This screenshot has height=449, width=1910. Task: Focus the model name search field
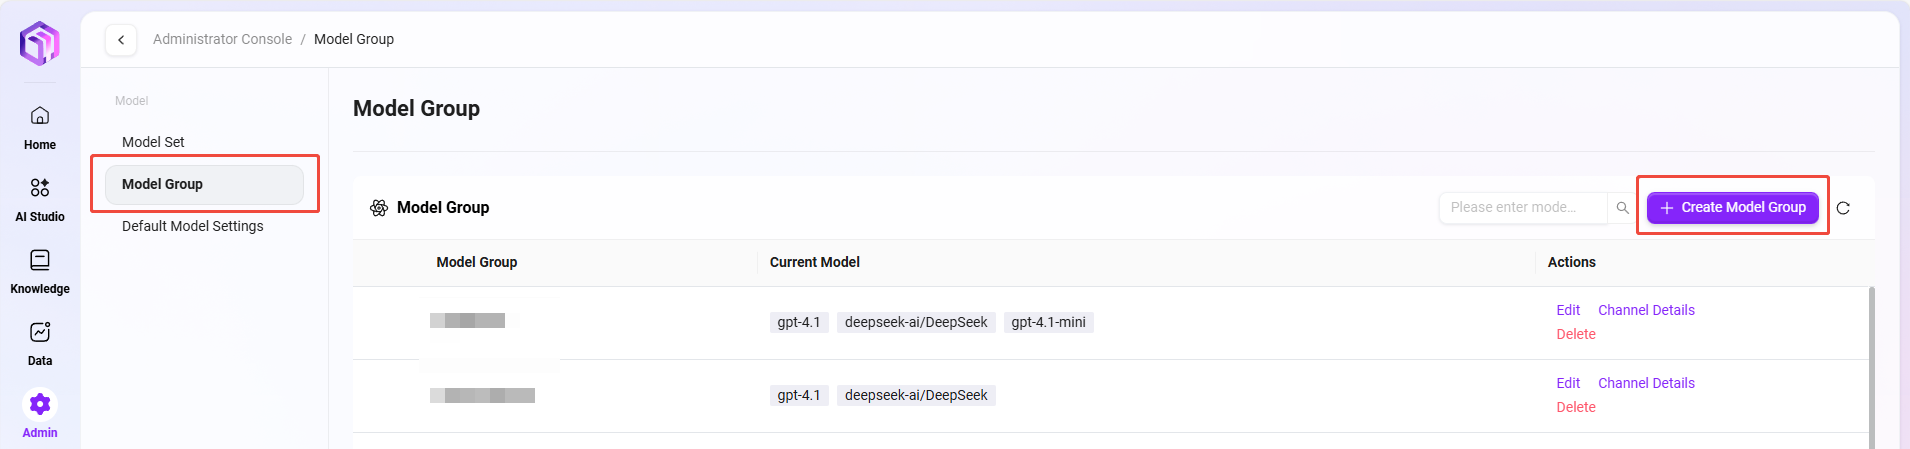pos(1521,207)
